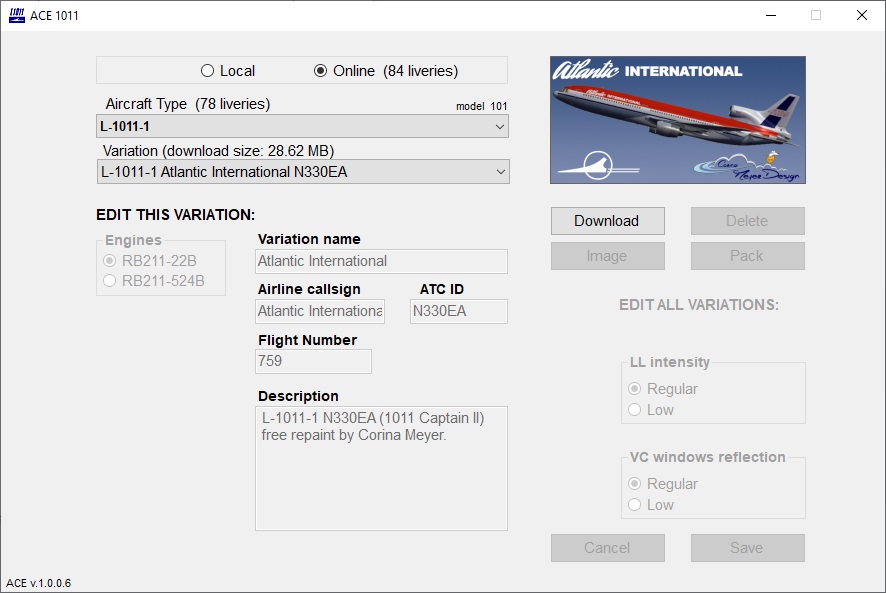Choose the RB211-22B engine option
The image size is (886, 593).
coord(110,261)
